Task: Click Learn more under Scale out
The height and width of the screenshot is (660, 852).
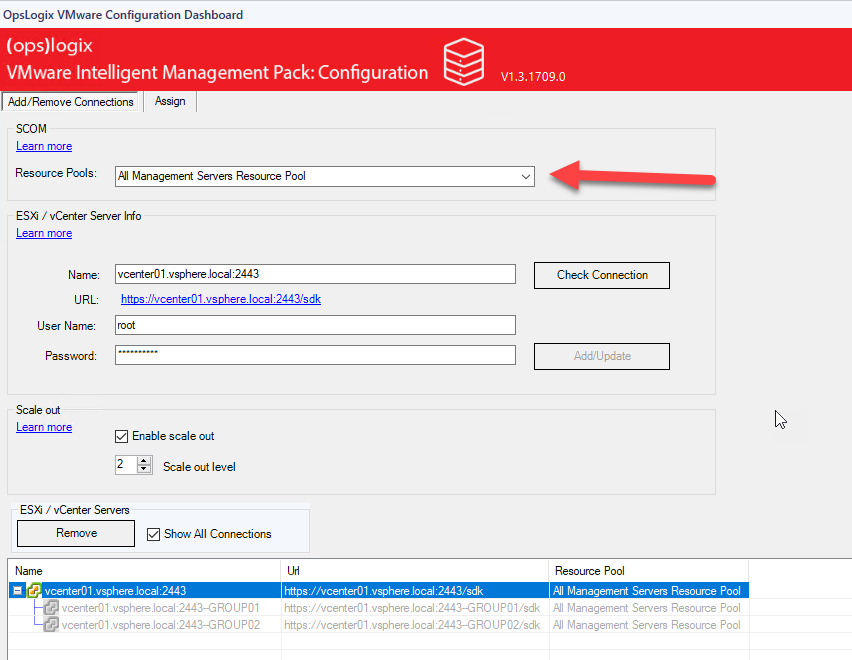Action: 43,426
